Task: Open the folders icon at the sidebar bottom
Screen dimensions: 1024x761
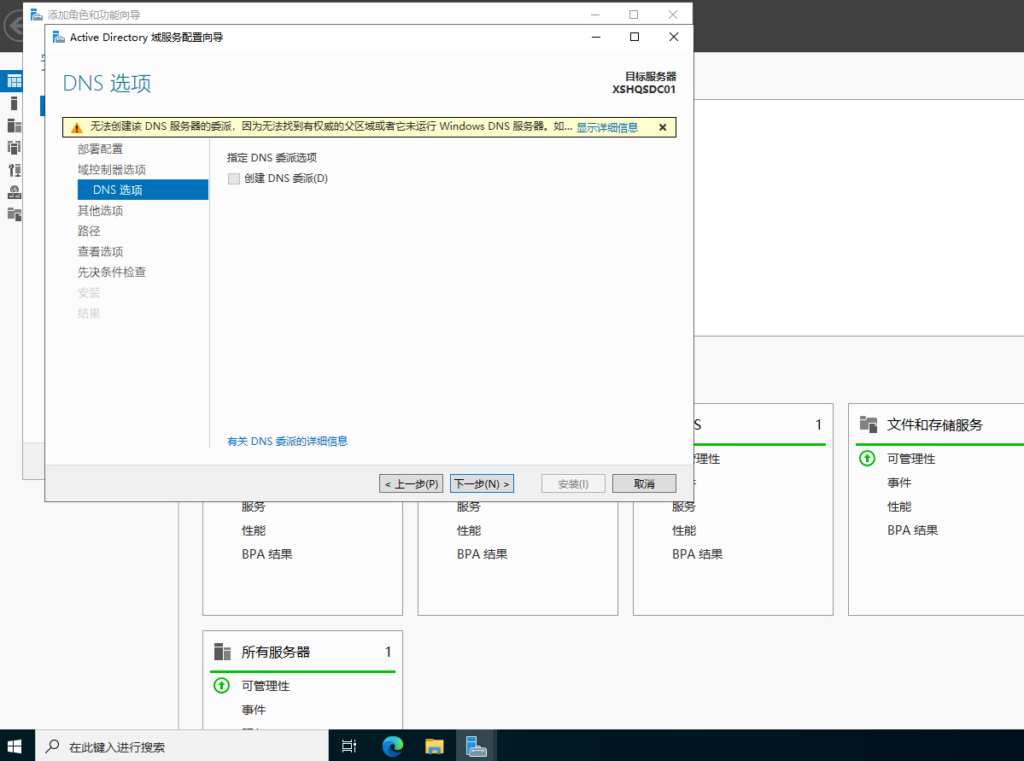Action: 14,214
